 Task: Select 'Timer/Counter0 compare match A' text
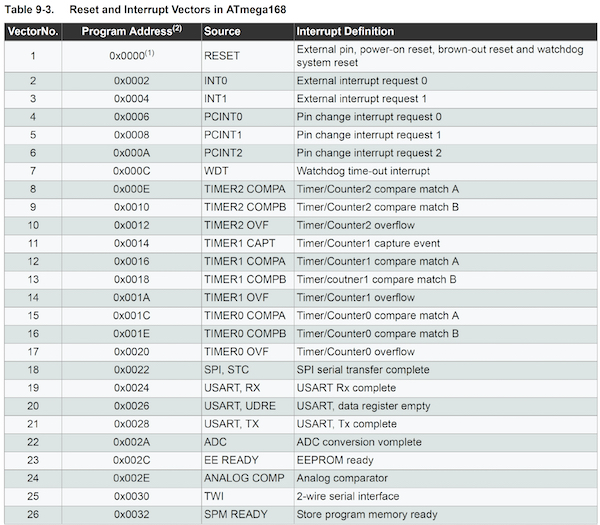point(378,315)
